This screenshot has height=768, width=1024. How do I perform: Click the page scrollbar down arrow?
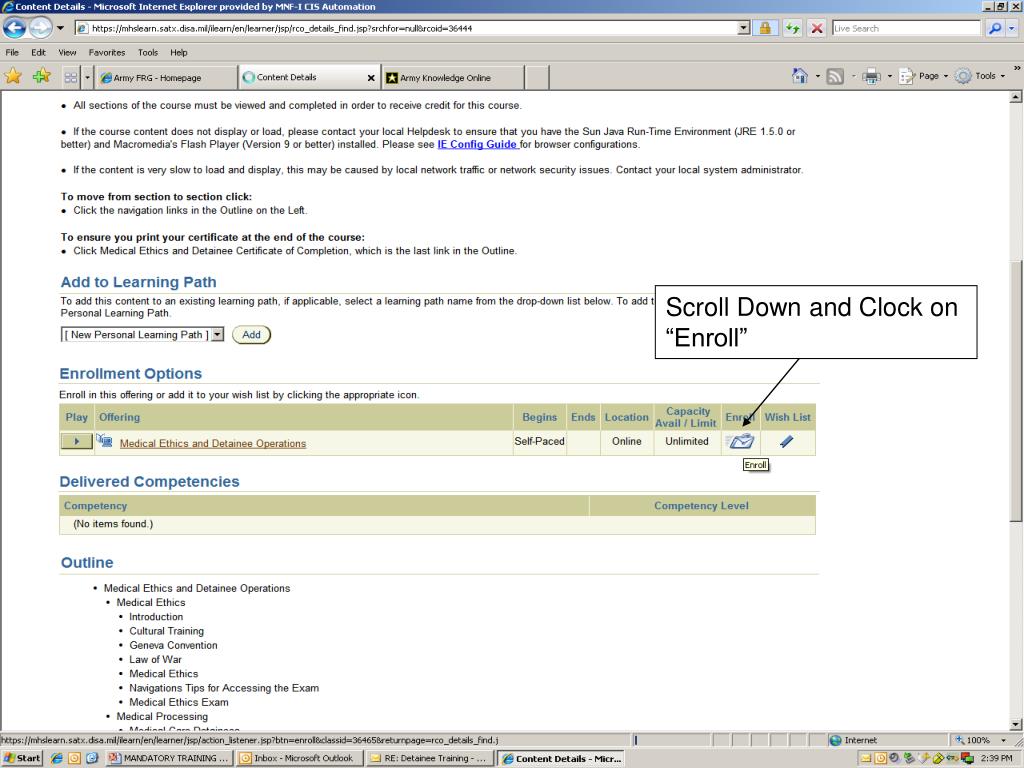[1016, 724]
